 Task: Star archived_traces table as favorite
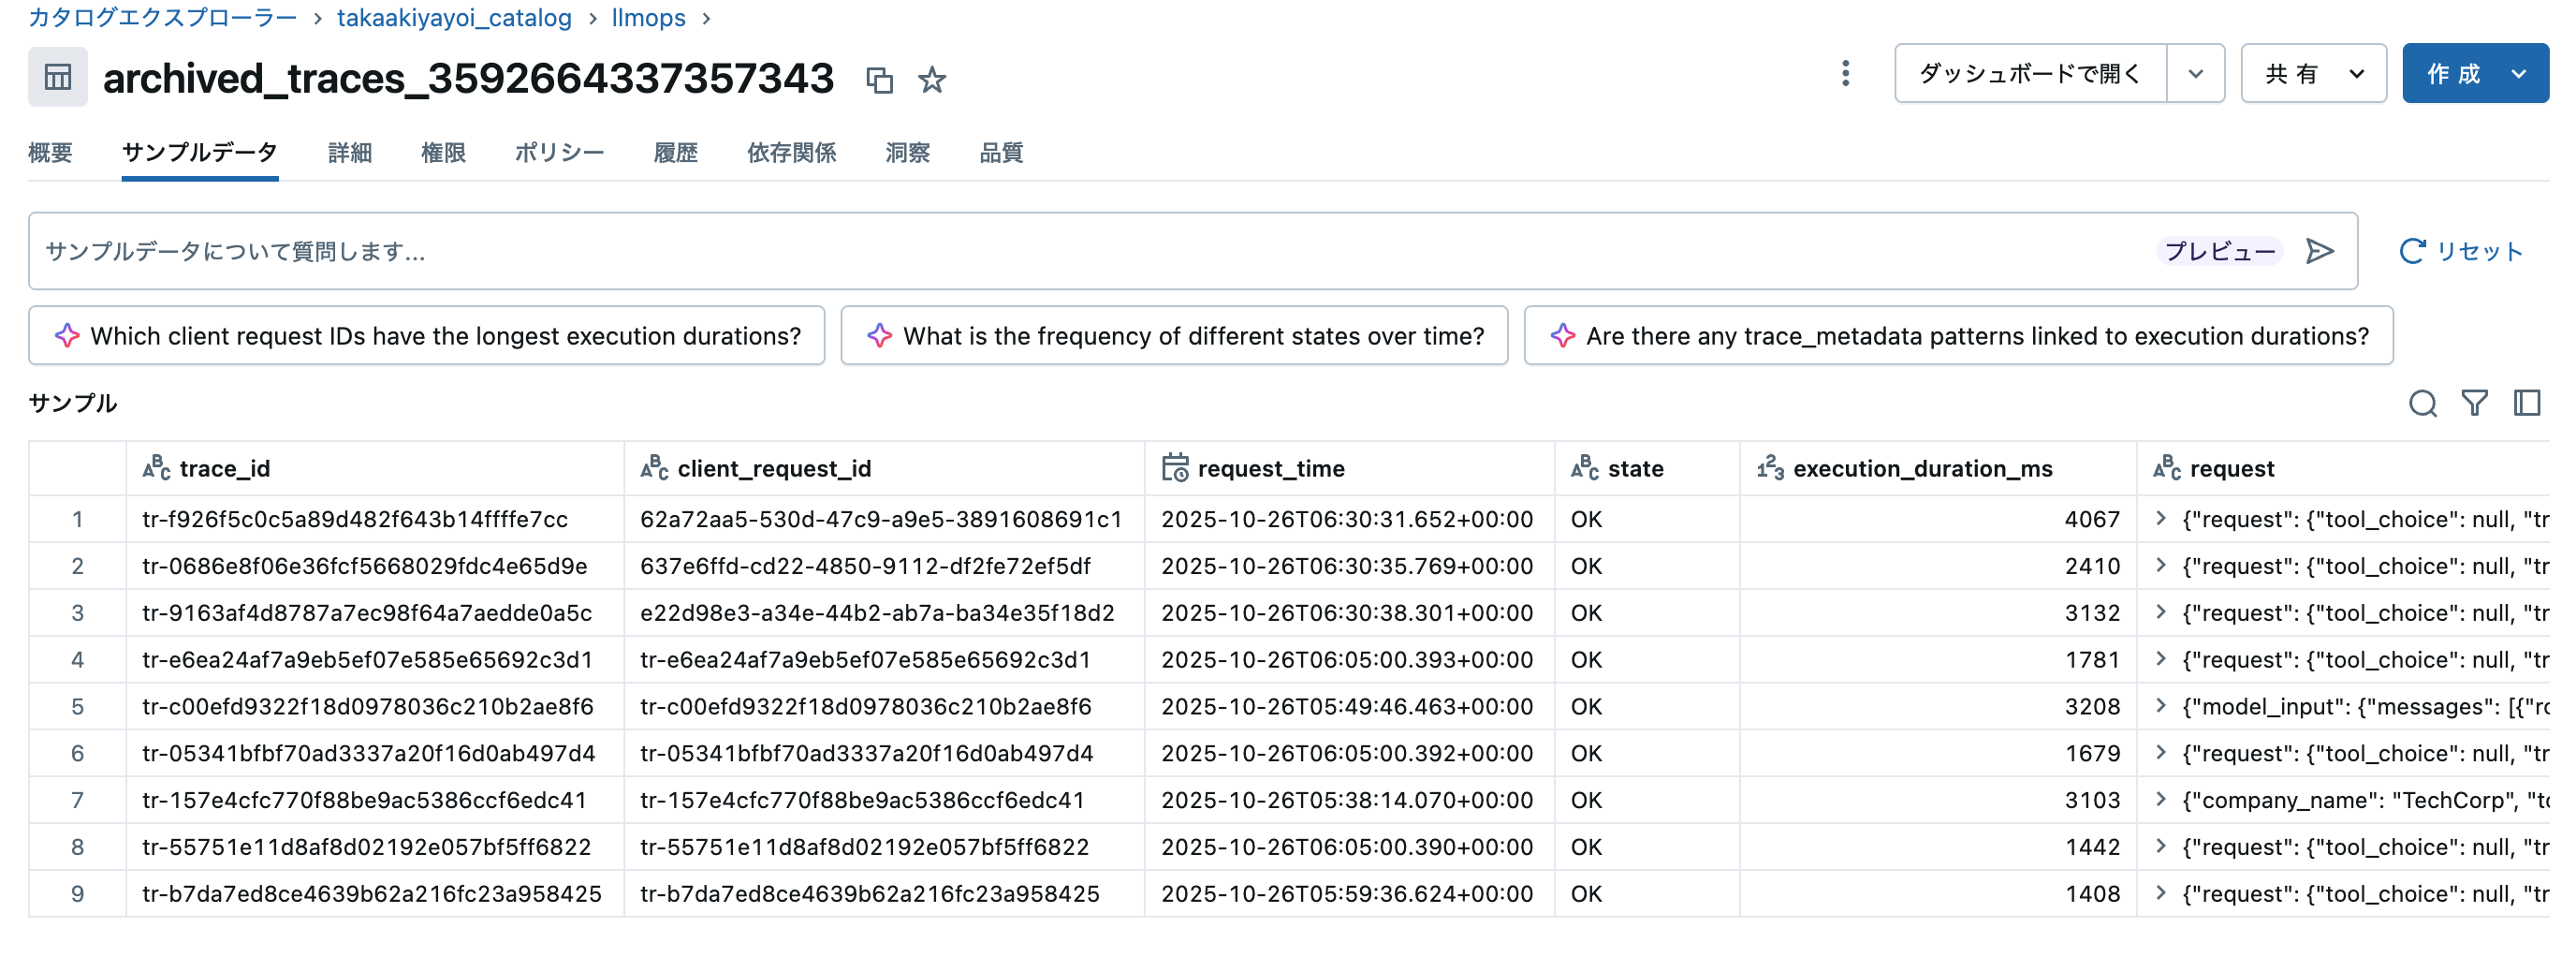932,80
